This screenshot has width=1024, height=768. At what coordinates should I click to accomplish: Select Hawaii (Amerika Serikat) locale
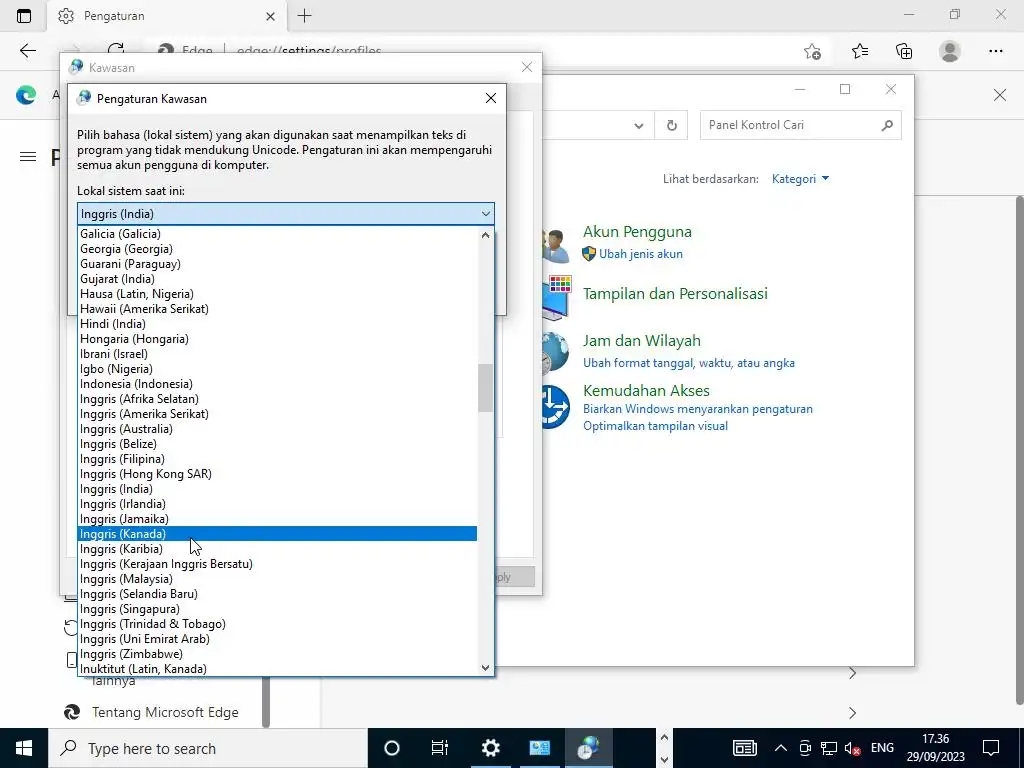[x=277, y=309]
